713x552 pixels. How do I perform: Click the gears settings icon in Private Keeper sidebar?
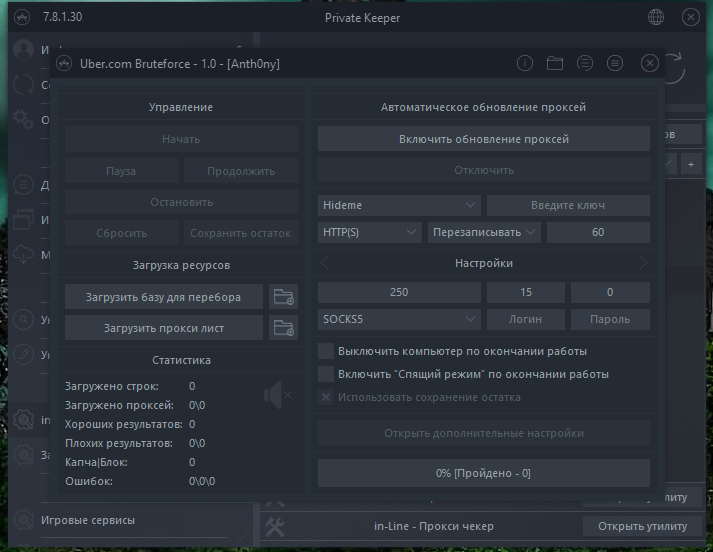pos(23,120)
